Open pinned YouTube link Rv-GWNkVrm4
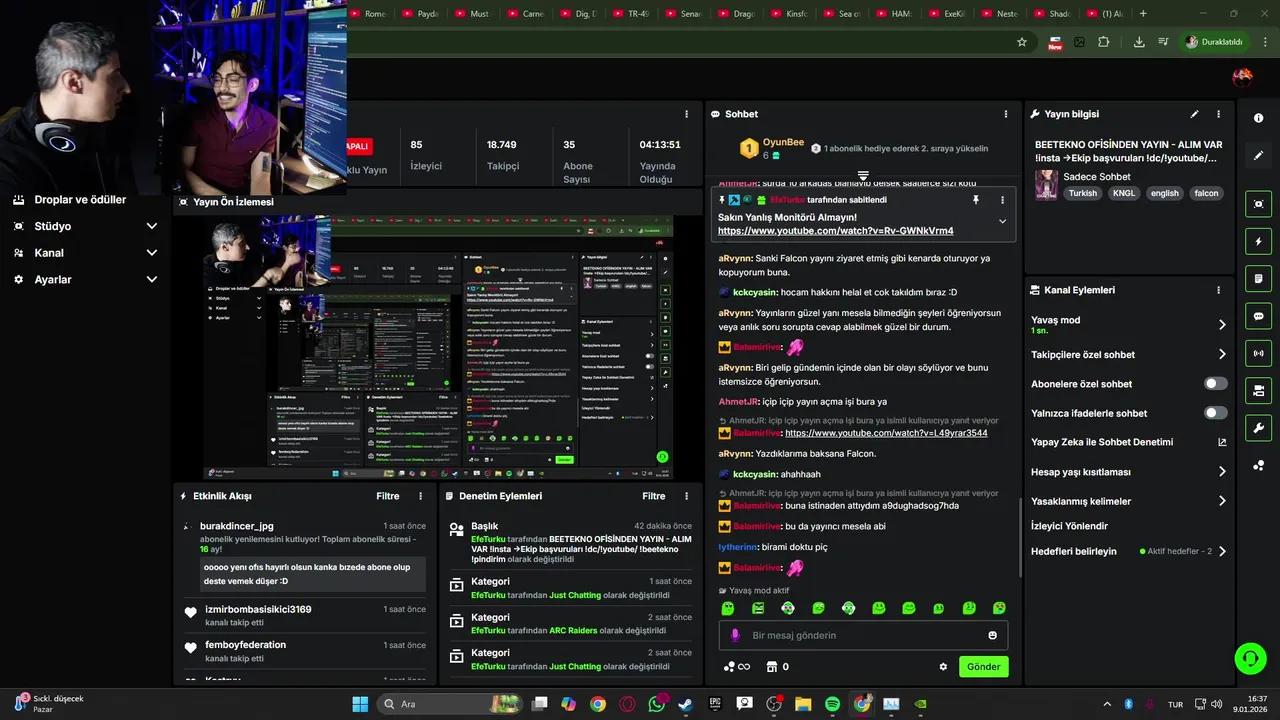The width and height of the screenshot is (1280, 720). pos(836,231)
